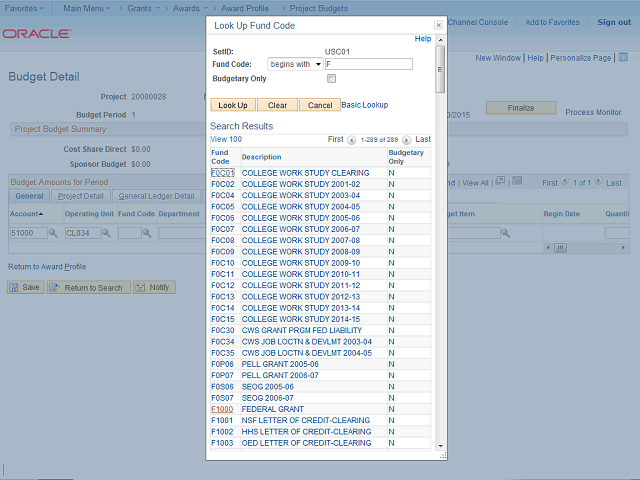
Task: Switch to the Project Detail tab
Action: [x=80, y=196]
